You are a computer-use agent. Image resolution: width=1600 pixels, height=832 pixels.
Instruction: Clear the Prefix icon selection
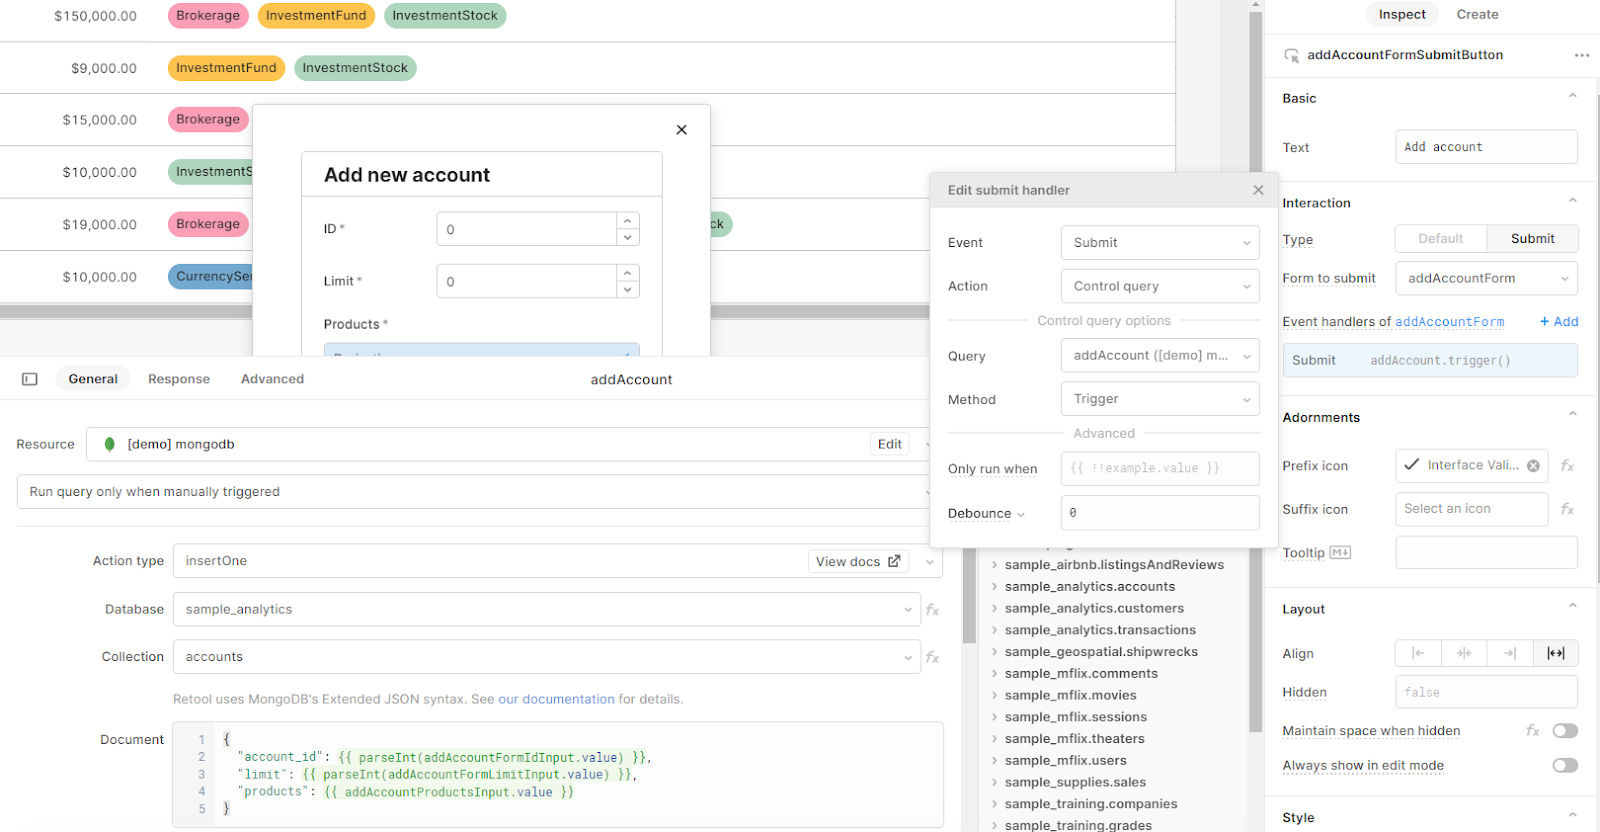click(x=1533, y=466)
